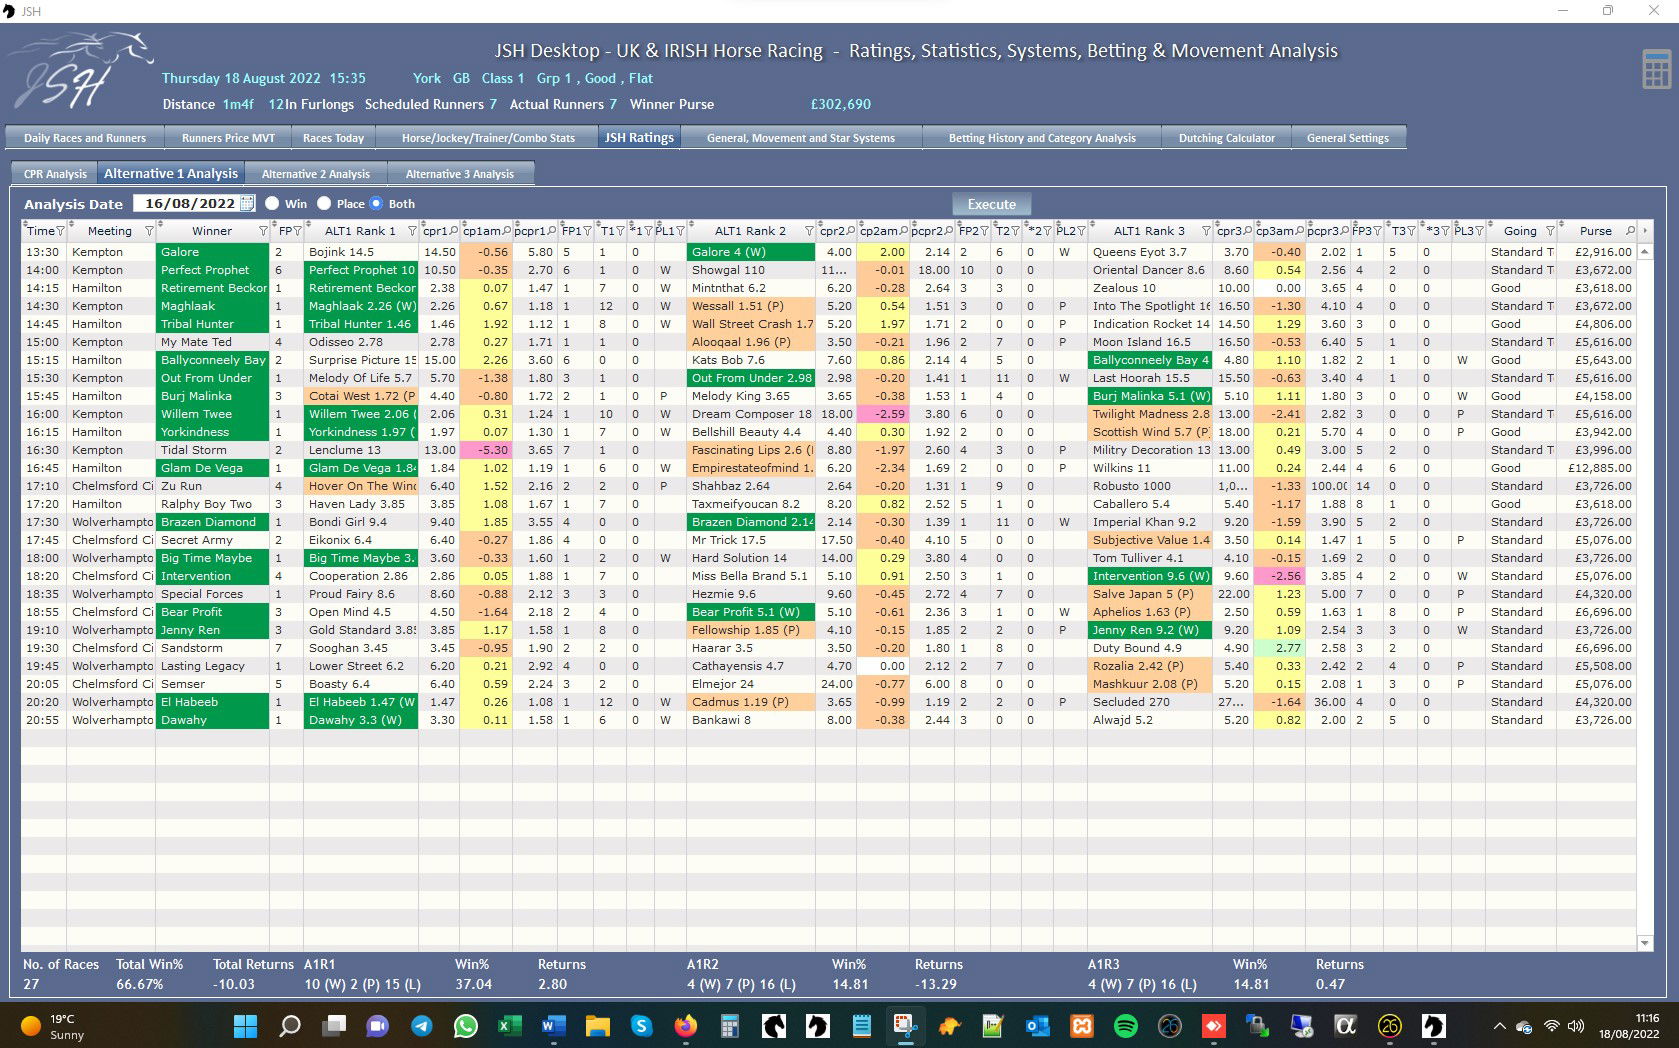
Task: Open FP1 column filter dropdown
Action: tap(588, 231)
